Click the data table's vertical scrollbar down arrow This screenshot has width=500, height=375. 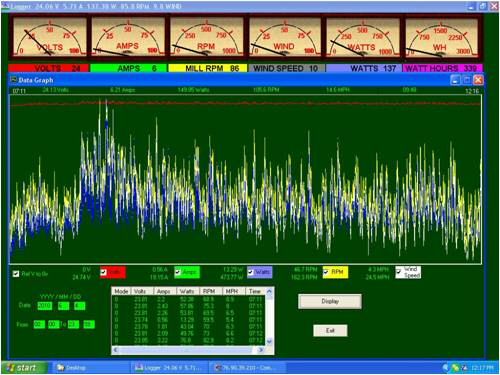tap(269, 341)
